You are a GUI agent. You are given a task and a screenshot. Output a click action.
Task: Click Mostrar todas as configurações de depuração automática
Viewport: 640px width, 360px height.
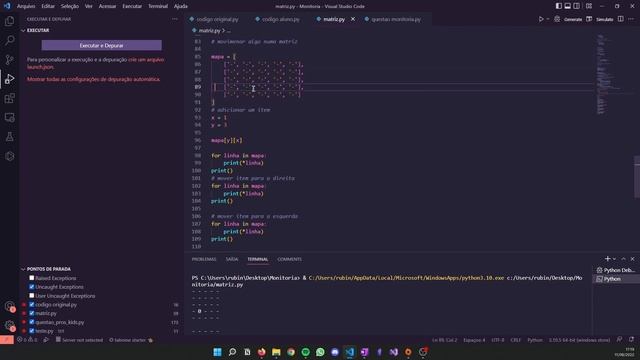(93, 79)
